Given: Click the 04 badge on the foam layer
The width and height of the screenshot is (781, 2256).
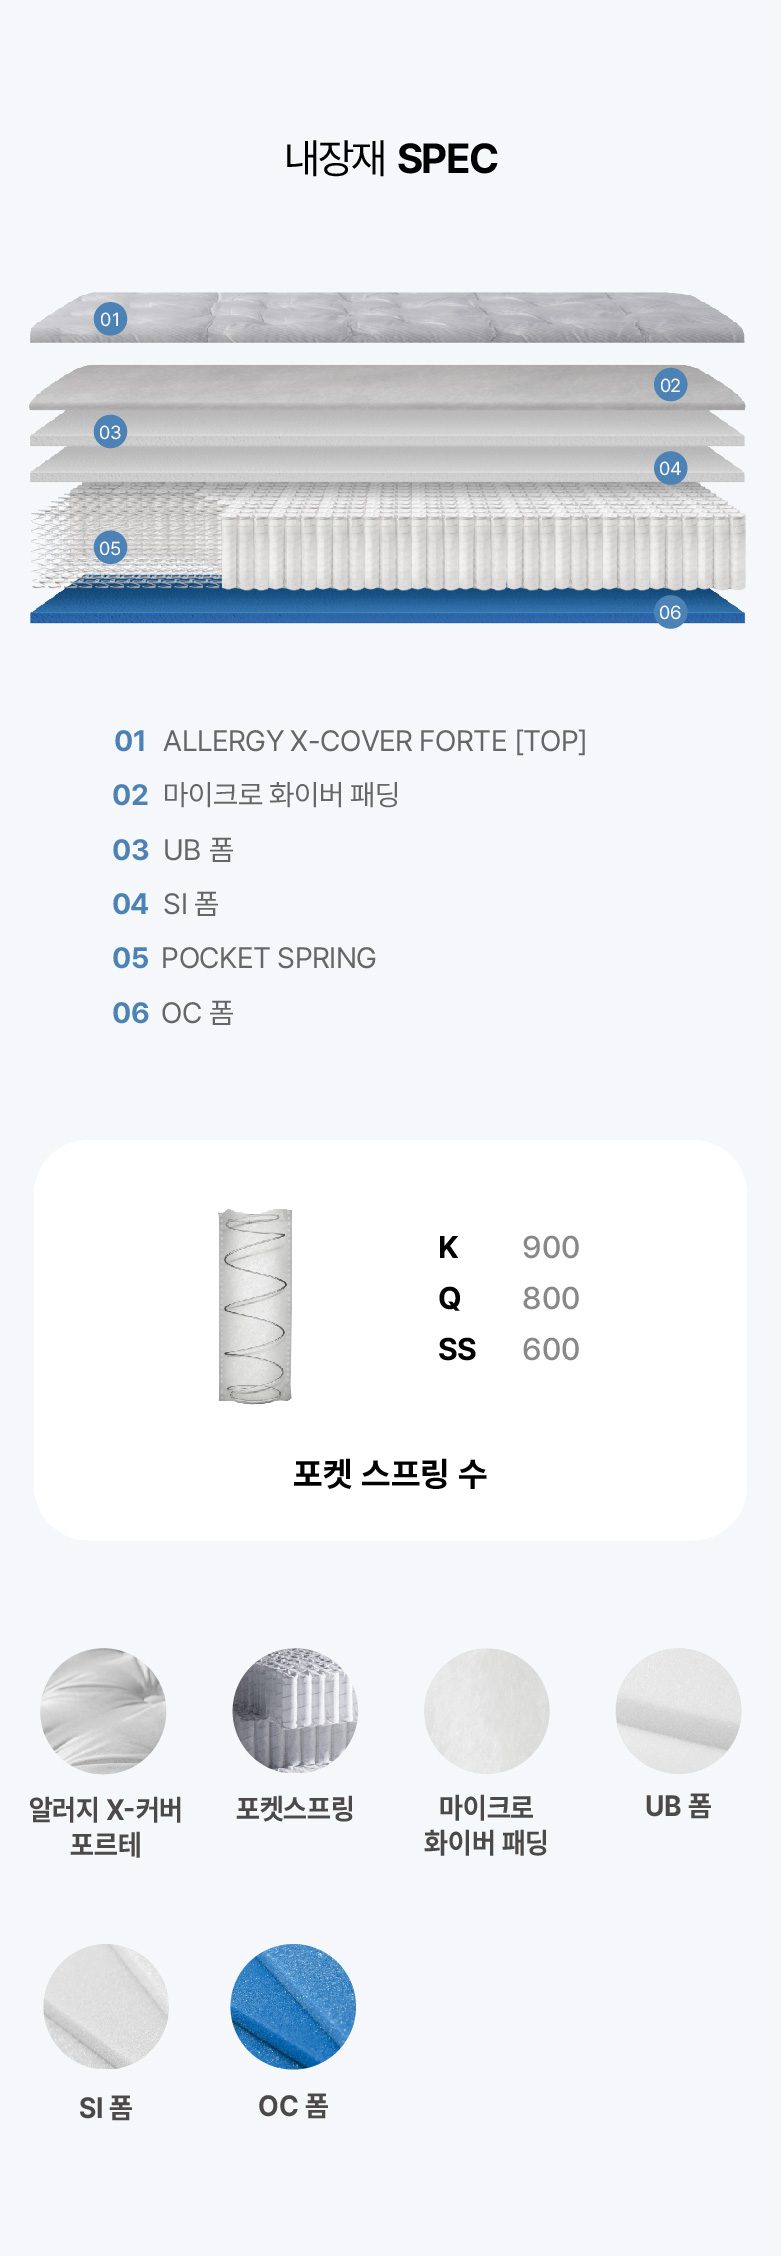Looking at the screenshot, I should coord(670,468).
